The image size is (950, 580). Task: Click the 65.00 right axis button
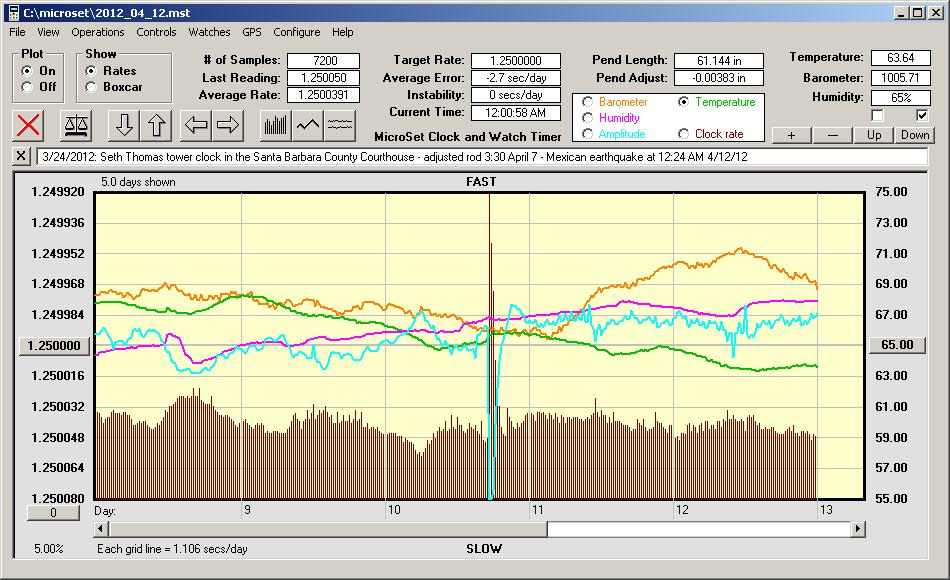coord(897,345)
